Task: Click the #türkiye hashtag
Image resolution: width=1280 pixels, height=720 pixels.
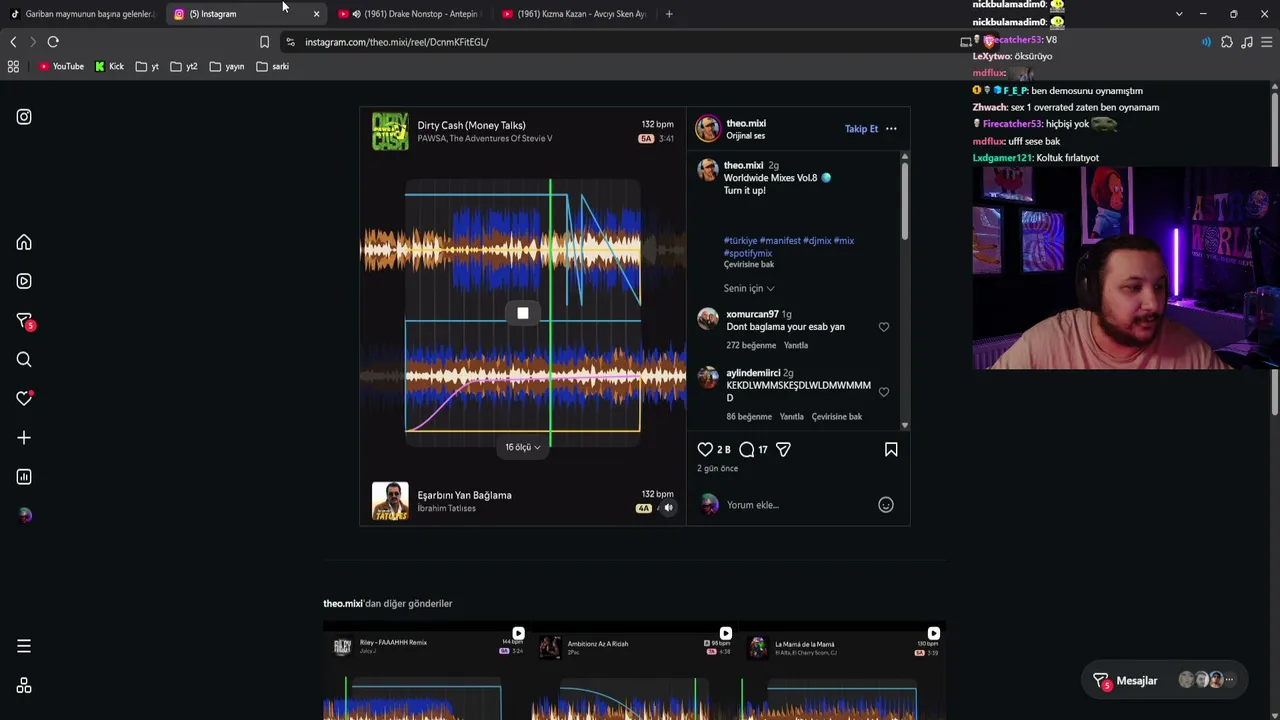Action: [x=740, y=241]
